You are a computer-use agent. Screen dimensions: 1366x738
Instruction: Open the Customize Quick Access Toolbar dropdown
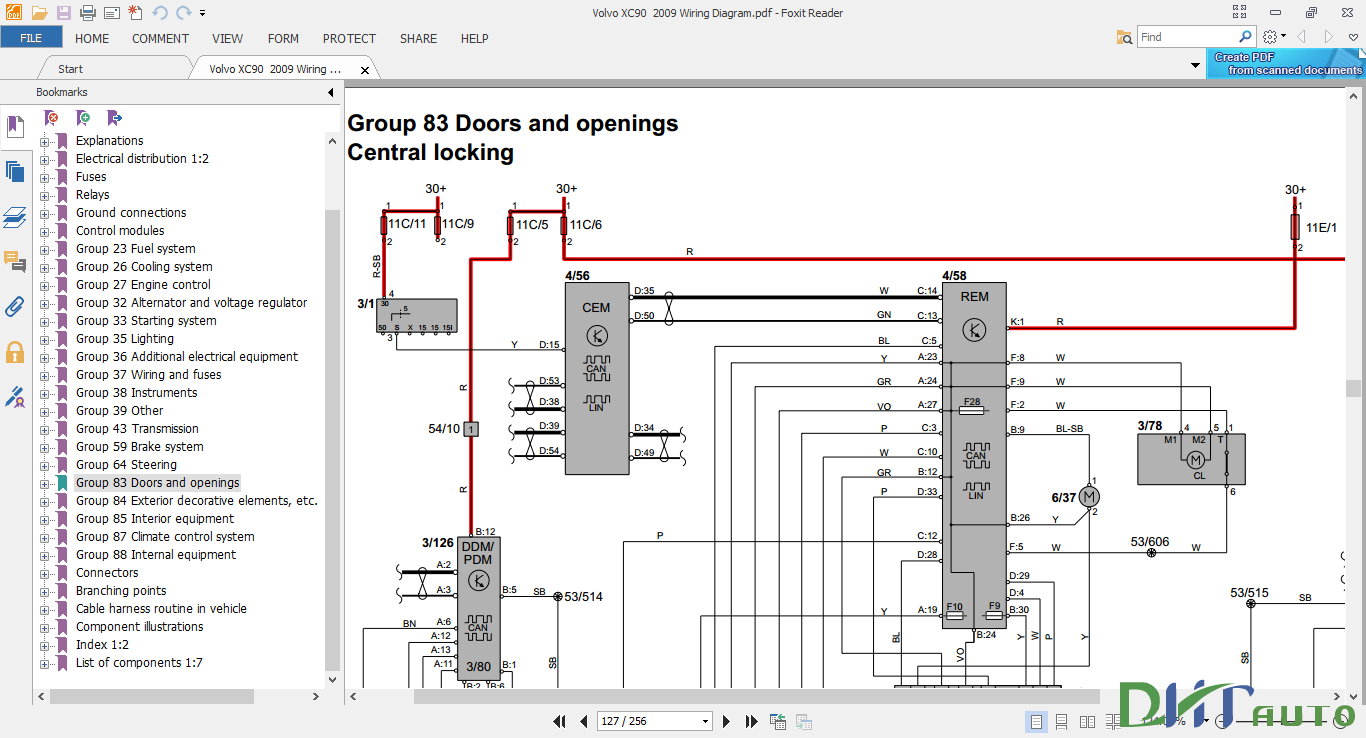(x=203, y=13)
